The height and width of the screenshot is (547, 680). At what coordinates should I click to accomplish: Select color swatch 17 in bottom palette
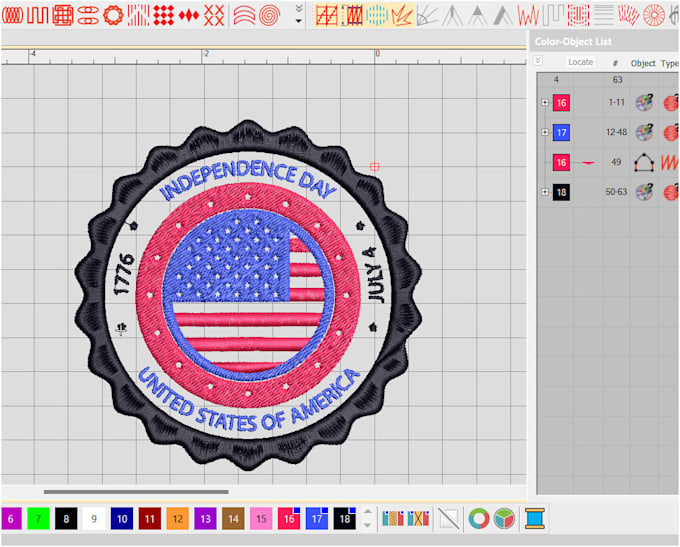[317, 518]
